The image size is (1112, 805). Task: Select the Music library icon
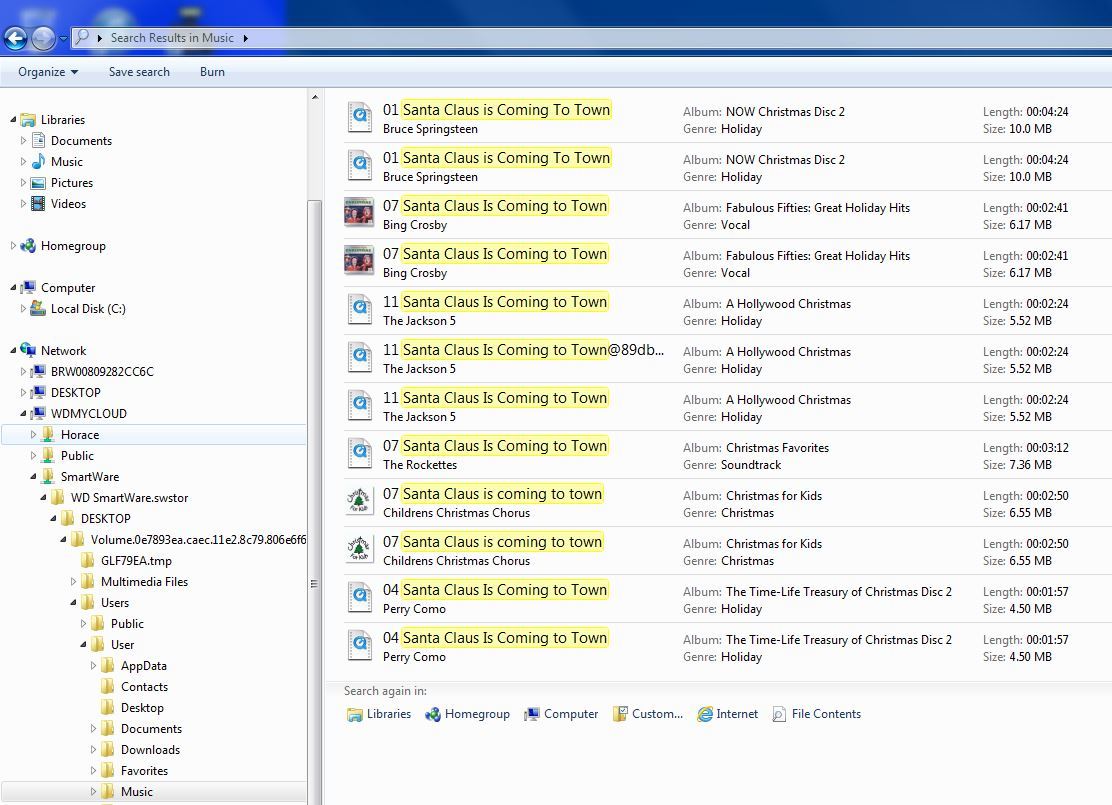click(38, 162)
